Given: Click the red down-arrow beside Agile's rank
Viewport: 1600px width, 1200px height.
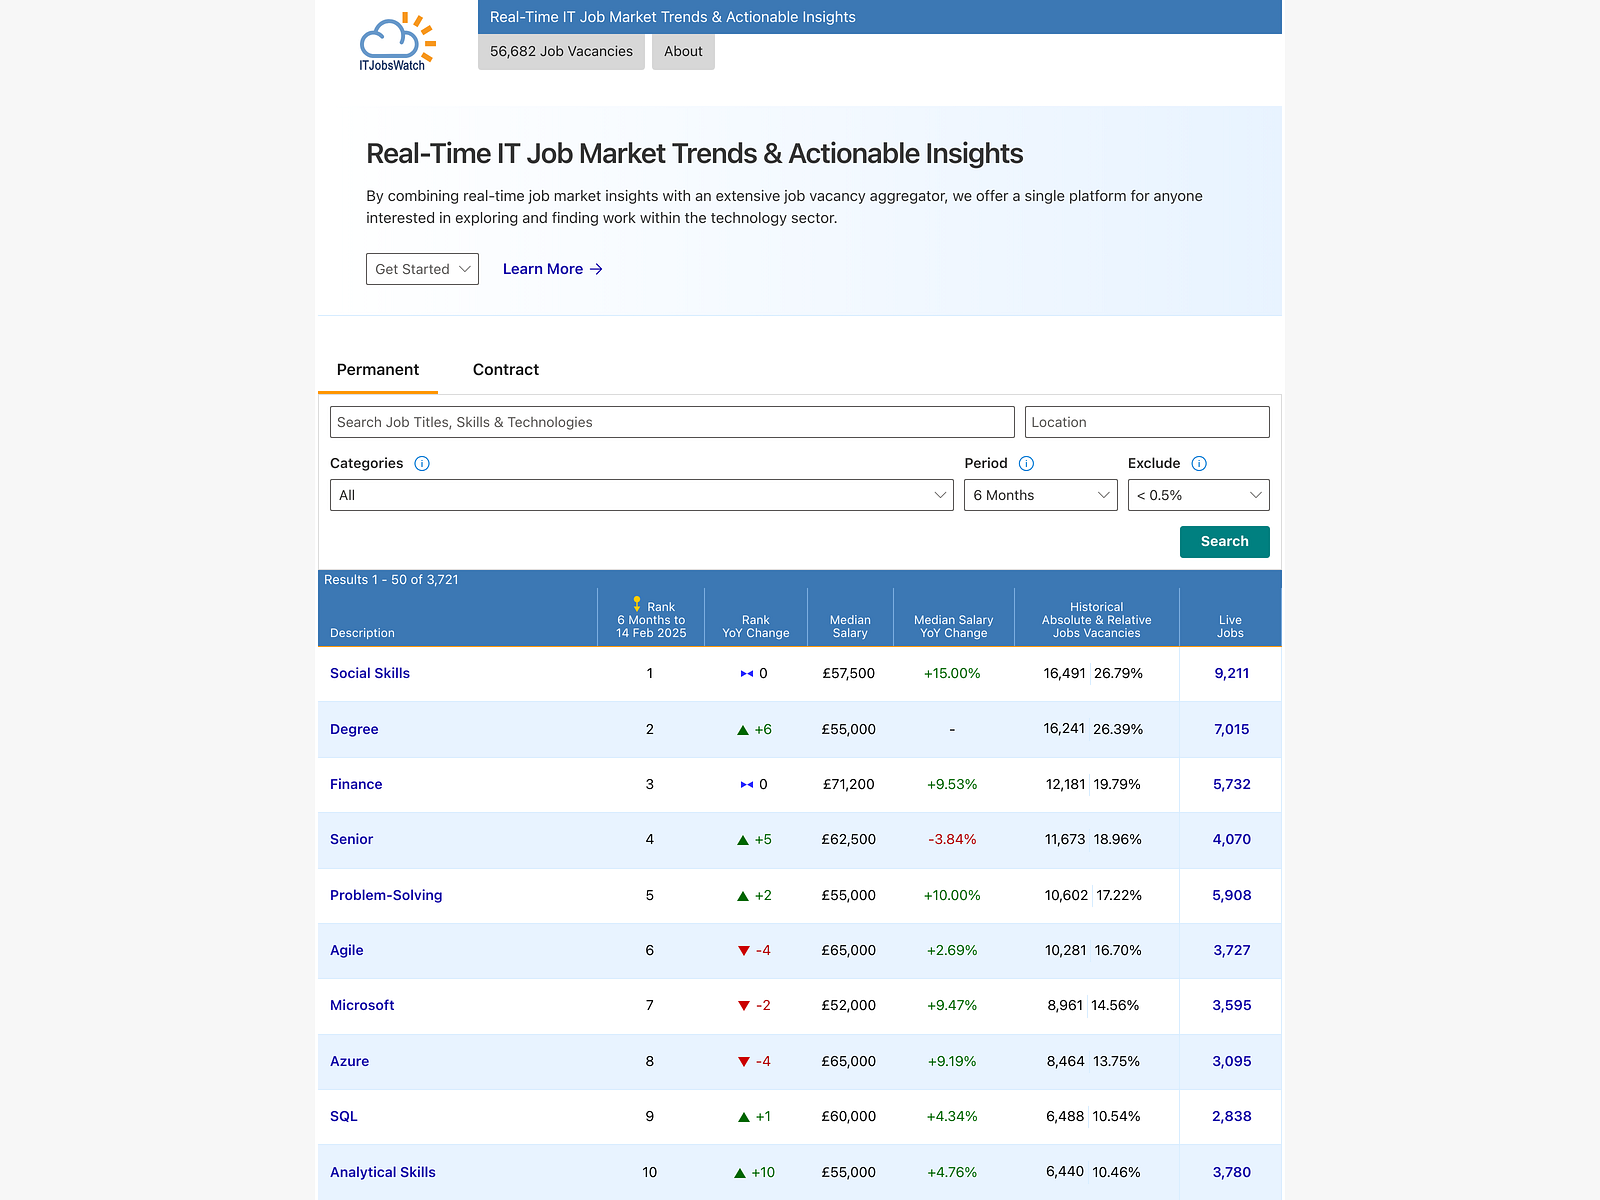Looking at the screenshot, I should [x=744, y=950].
